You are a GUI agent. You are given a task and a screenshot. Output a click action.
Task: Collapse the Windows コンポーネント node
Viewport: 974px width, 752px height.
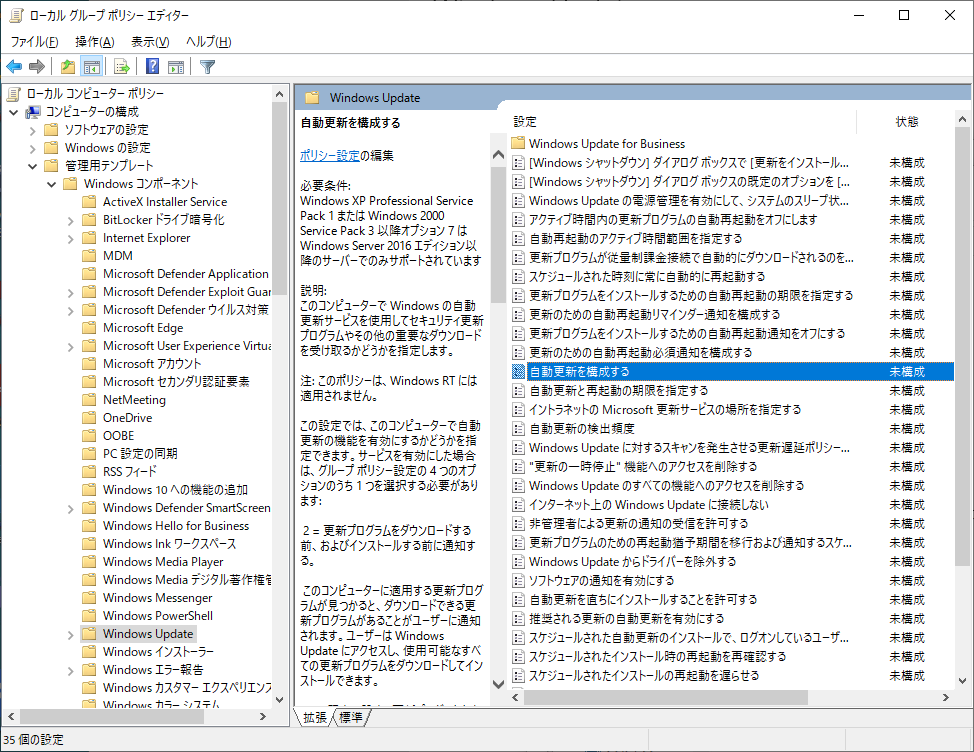coord(52,184)
